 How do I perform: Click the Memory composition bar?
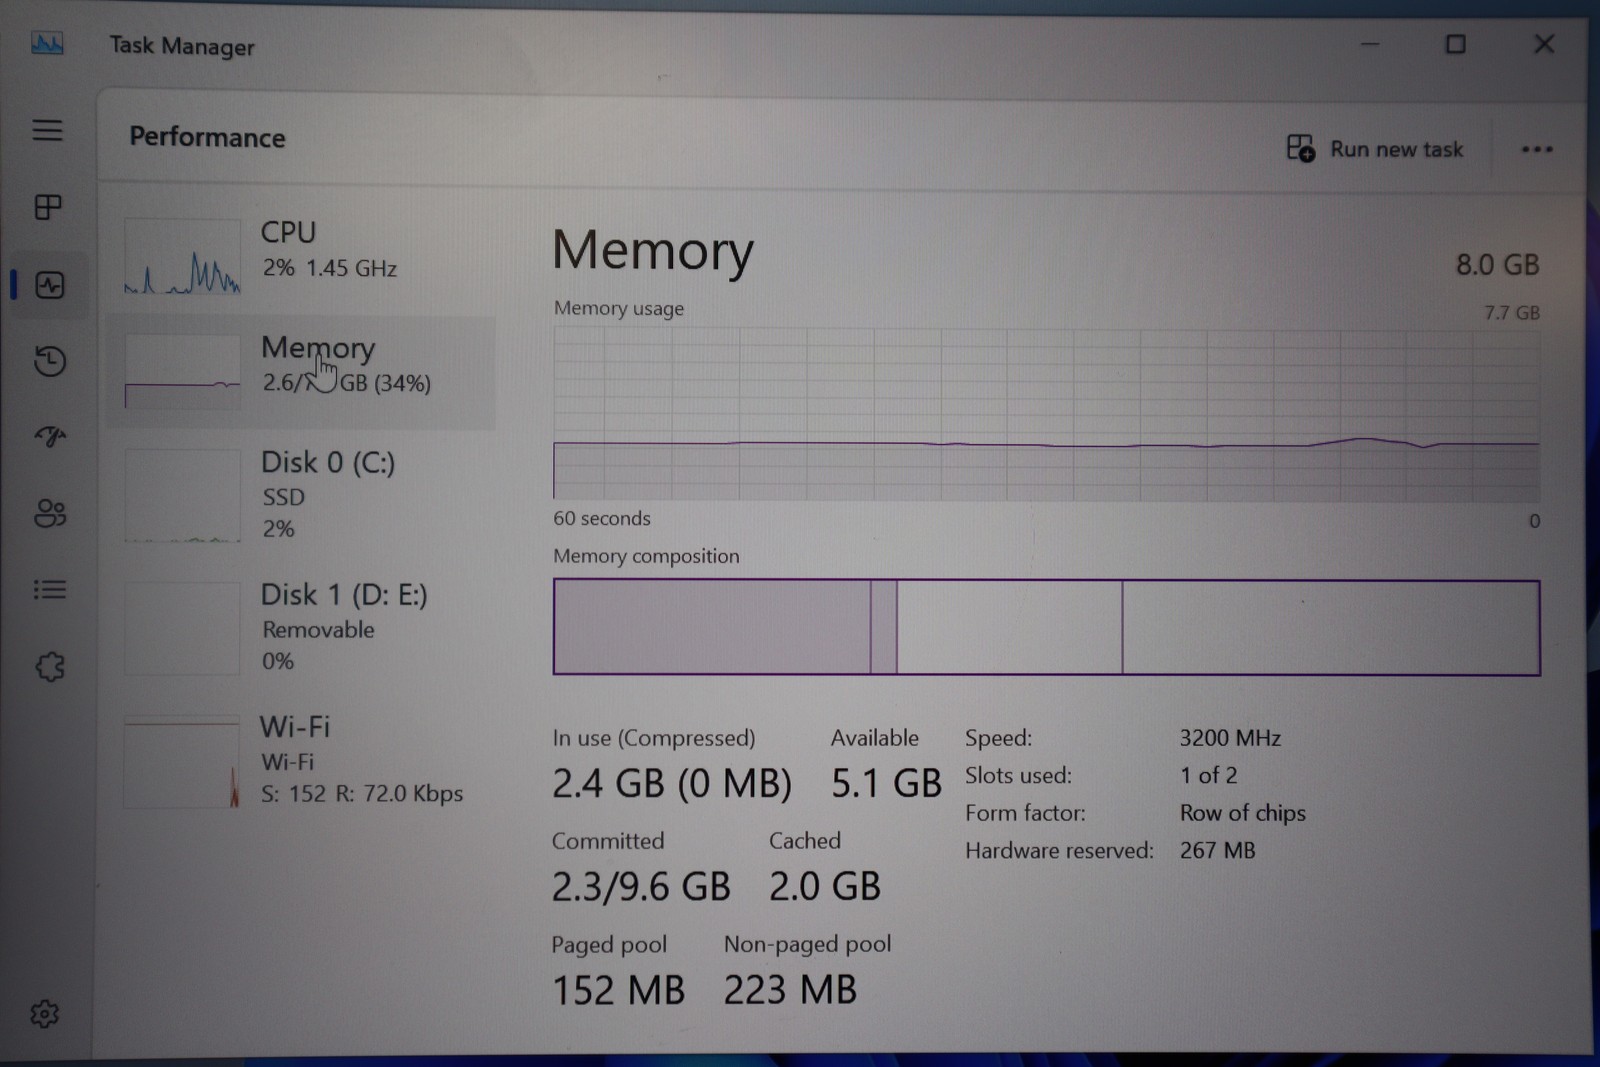[x=1046, y=627]
